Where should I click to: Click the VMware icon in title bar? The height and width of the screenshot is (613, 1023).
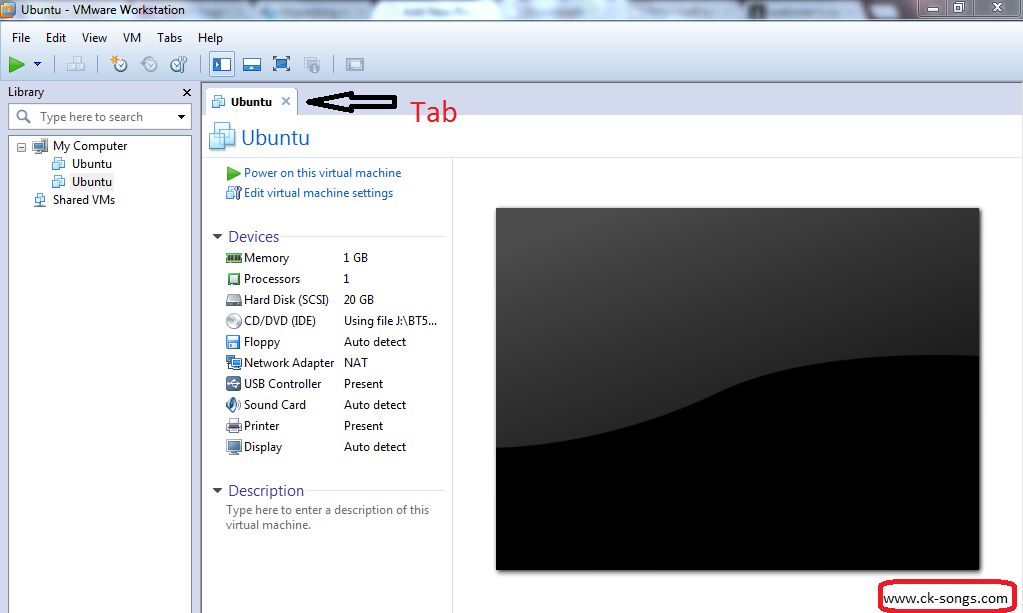(8, 9)
